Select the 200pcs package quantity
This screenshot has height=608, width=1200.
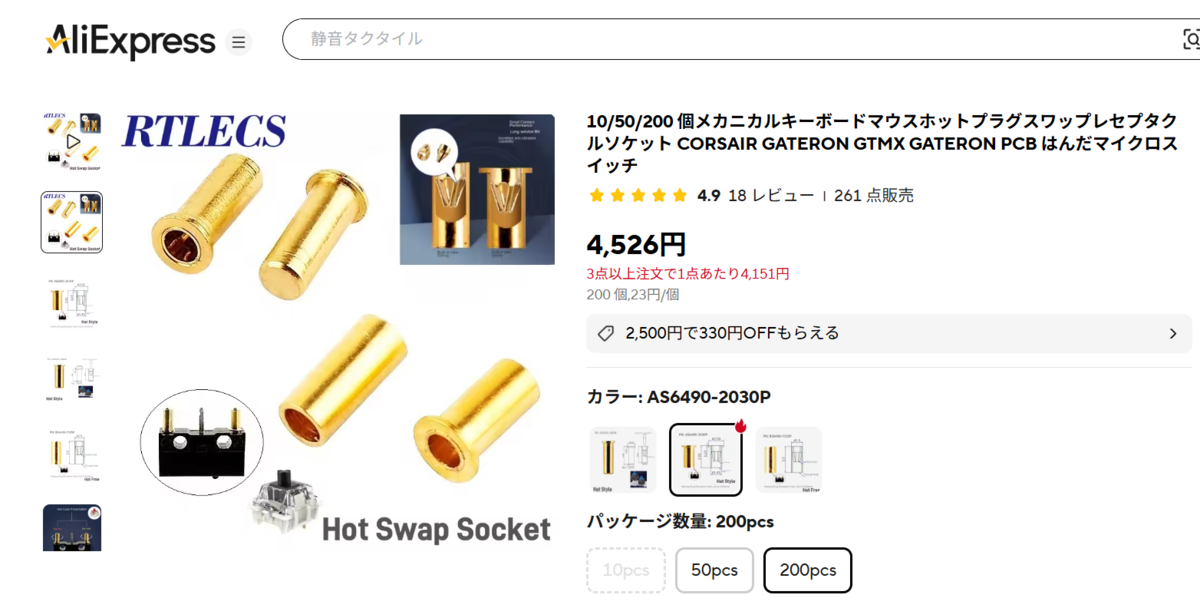coord(808,570)
